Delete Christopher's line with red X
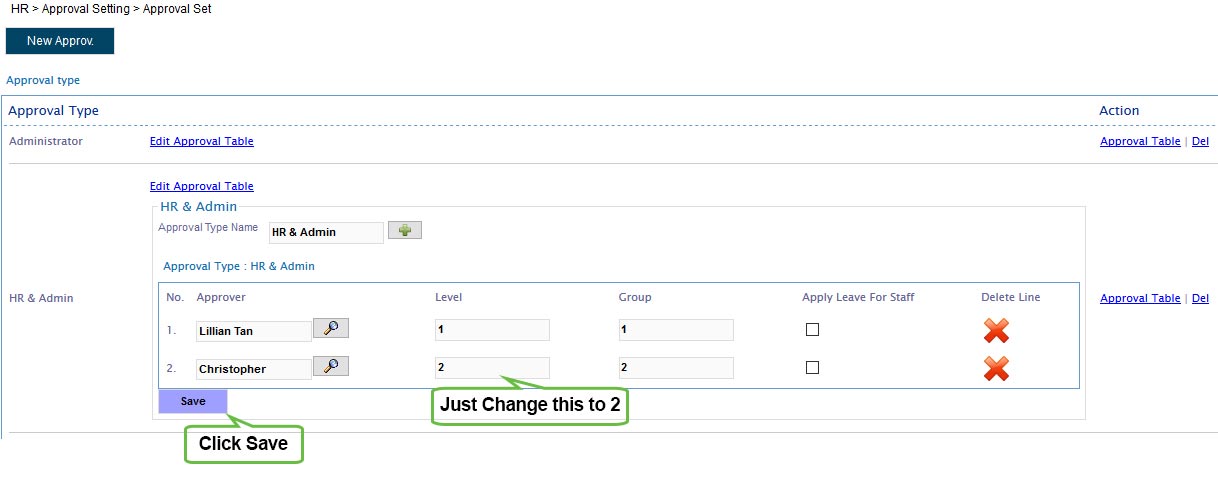1218x491 pixels. pyautogui.click(x=996, y=368)
